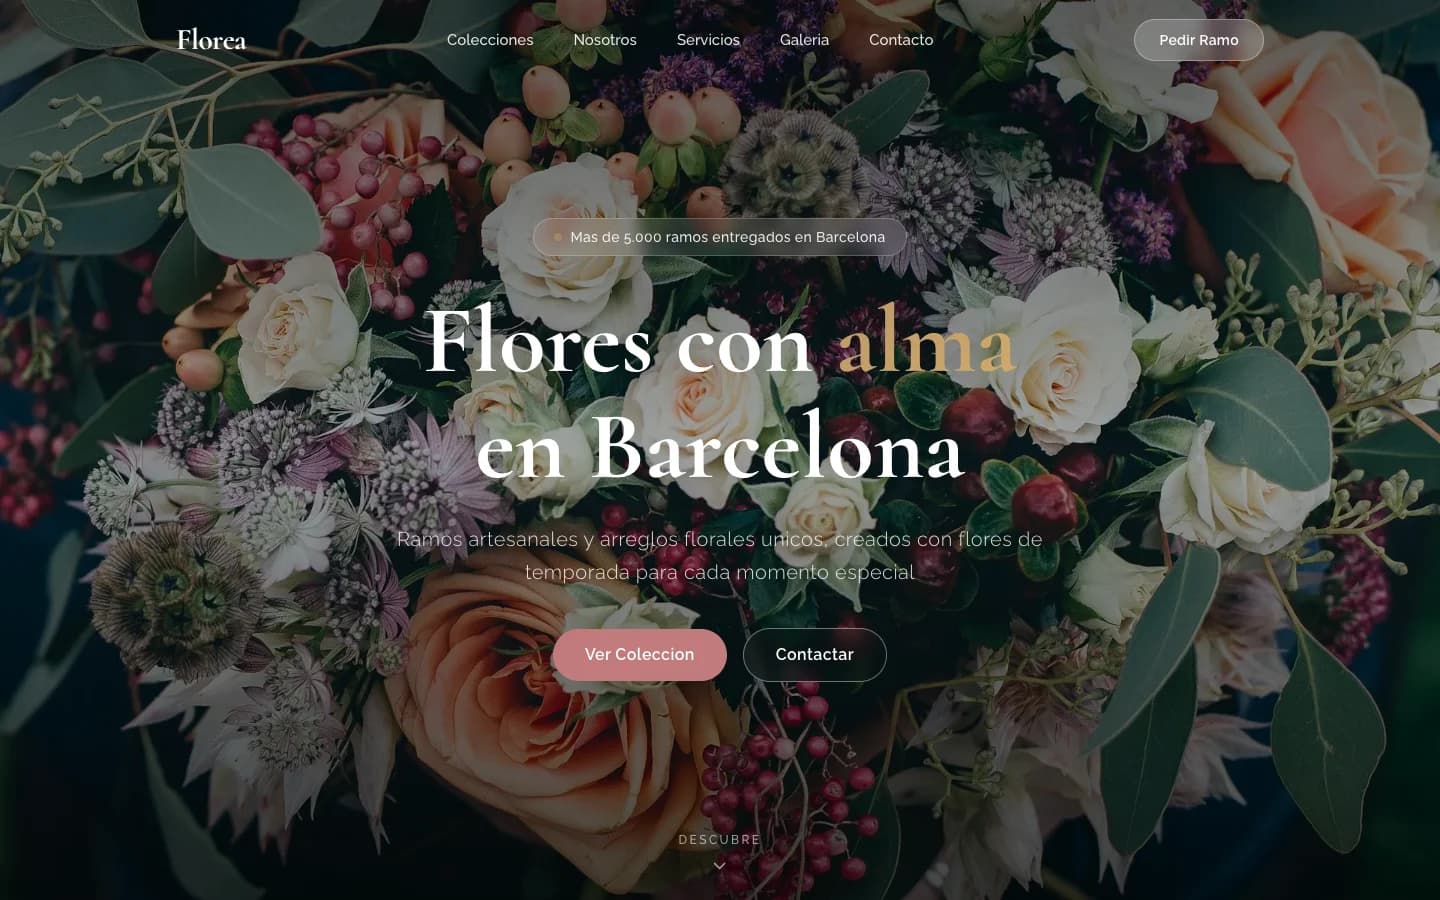Click the 5.000 ramos entregados badge
Viewport: 1440px width, 900px height.
pos(719,237)
